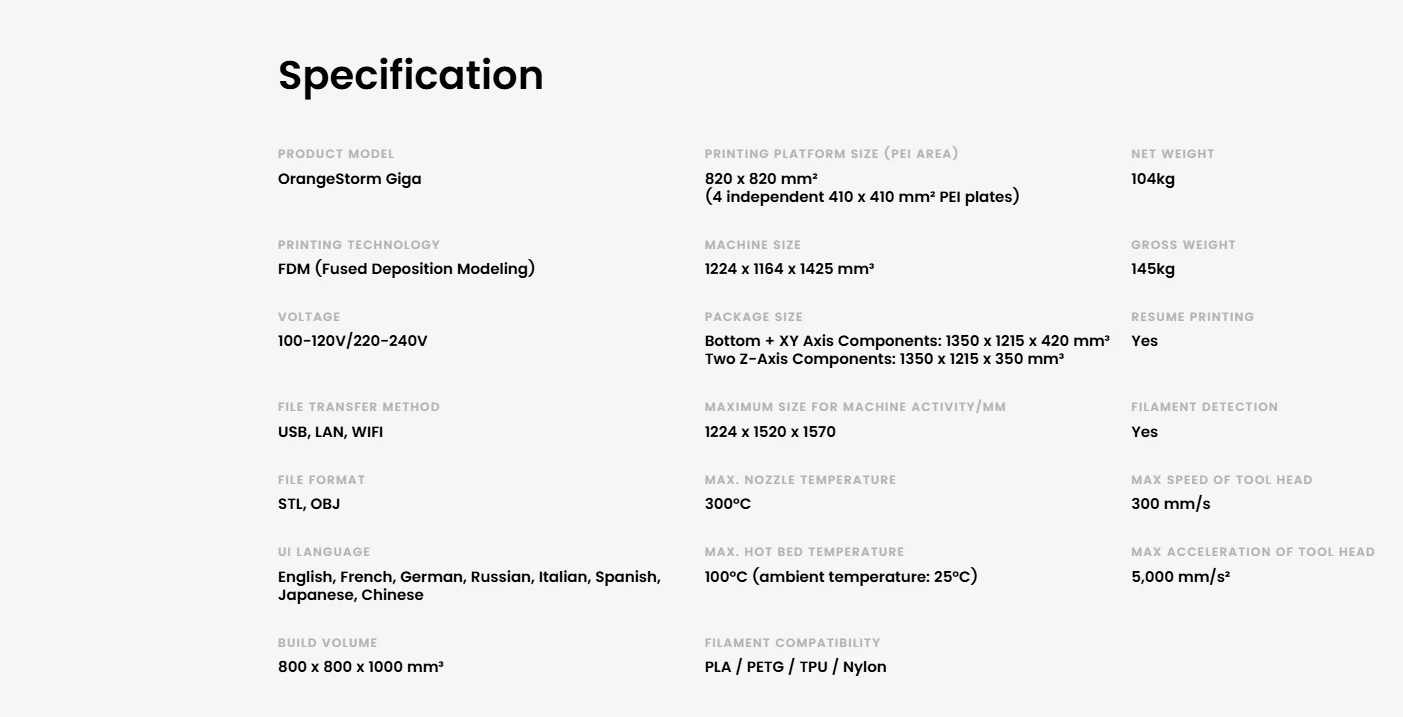Select the STL, OBJ file format text

point(308,504)
